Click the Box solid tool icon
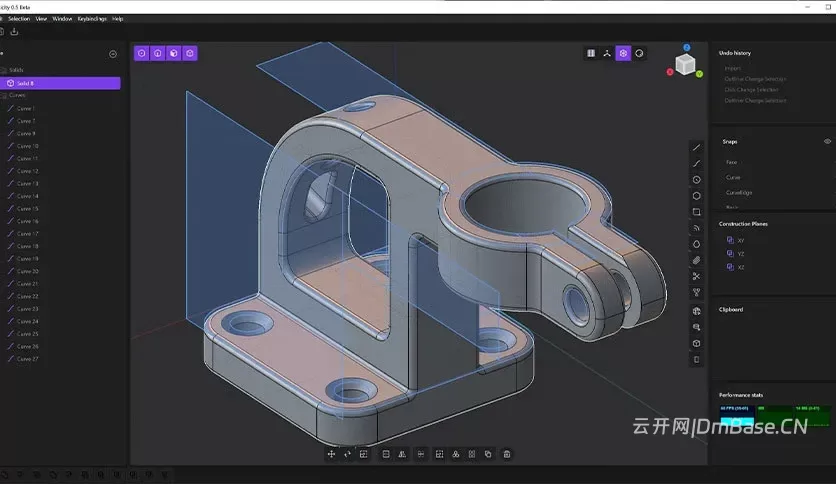The height and width of the screenshot is (484, 836). (696, 343)
